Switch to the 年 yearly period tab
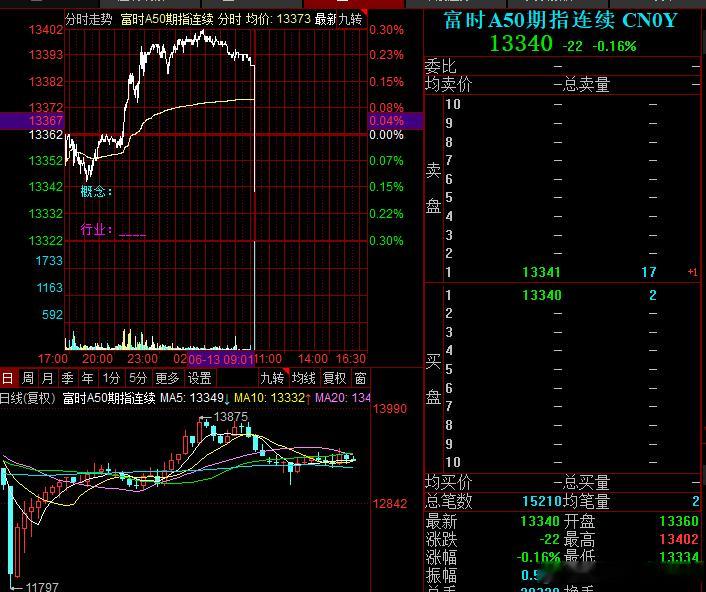Screen dimensions: 706x592 tap(87, 378)
